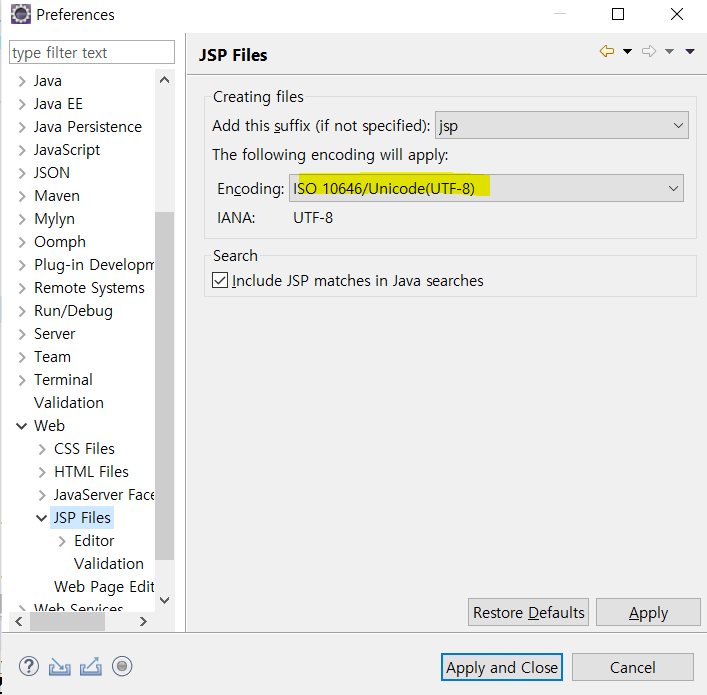Click tree scroll down arrow
The image size is (707, 695).
click(x=165, y=600)
